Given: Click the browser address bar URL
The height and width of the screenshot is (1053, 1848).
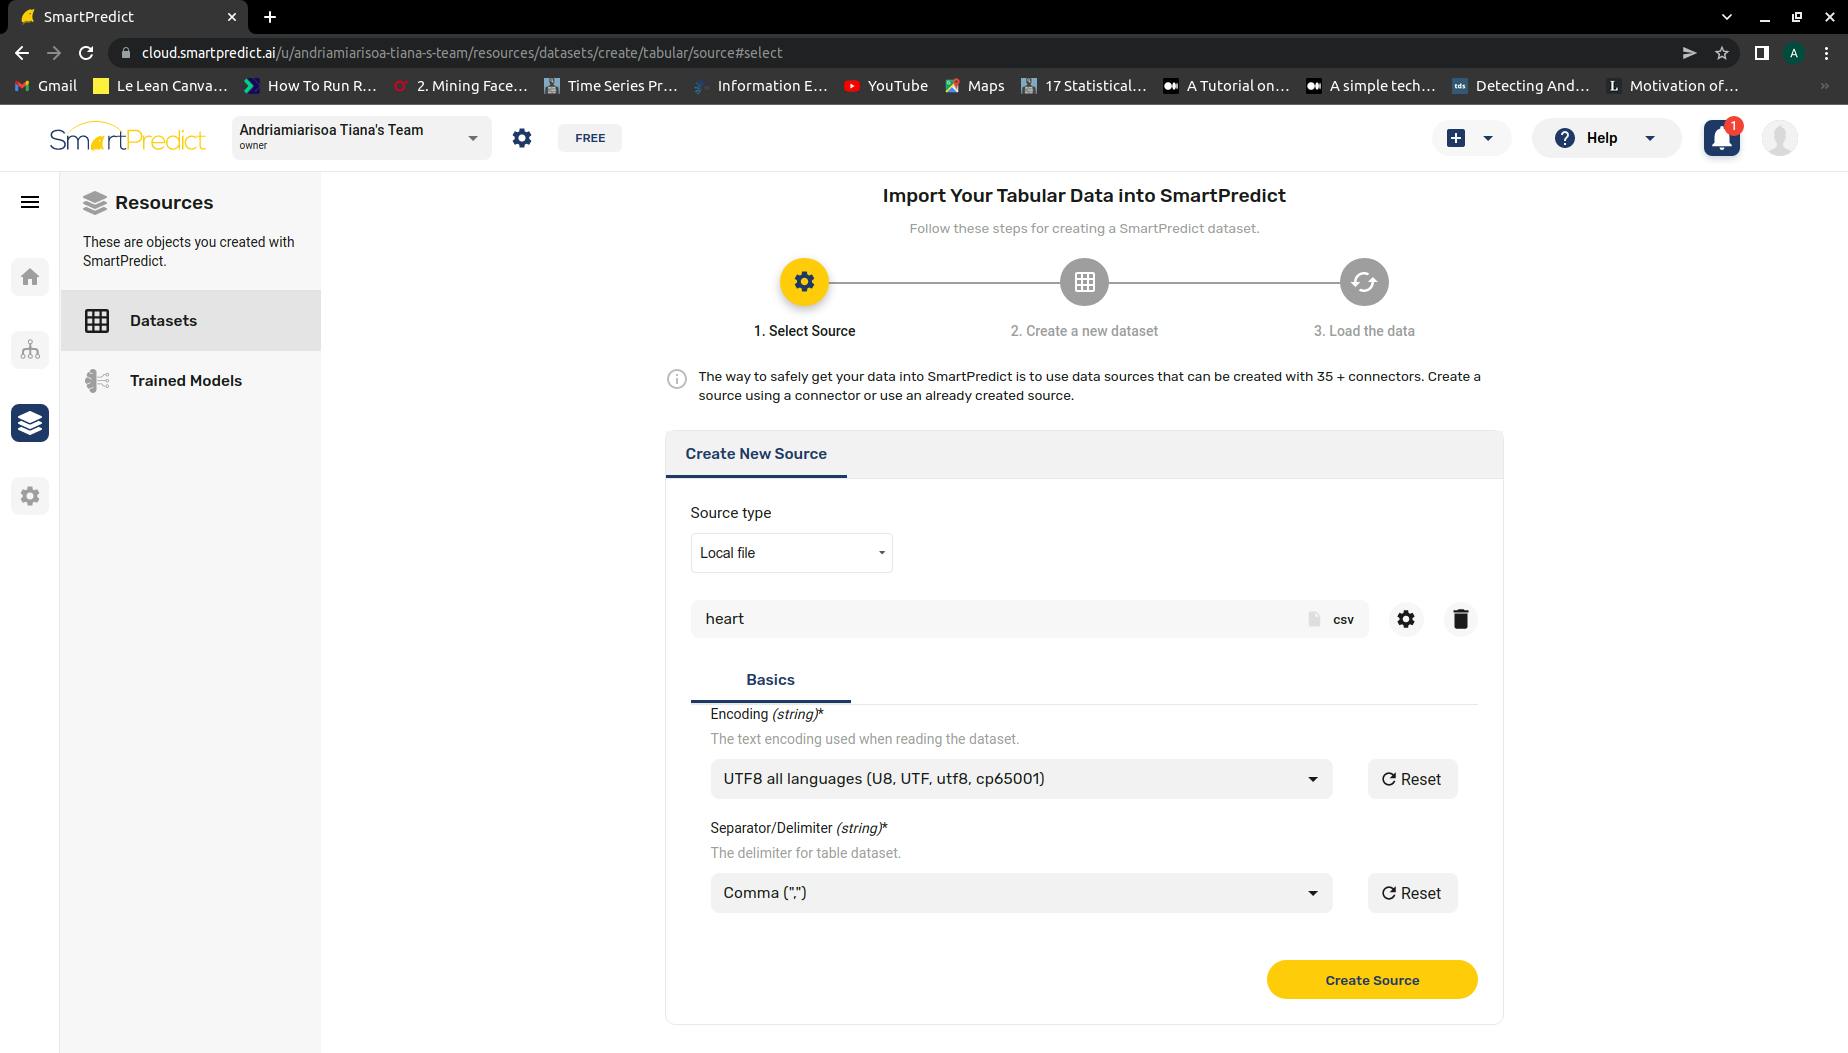Looking at the screenshot, I should pyautogui.click(x=462, y=53).
